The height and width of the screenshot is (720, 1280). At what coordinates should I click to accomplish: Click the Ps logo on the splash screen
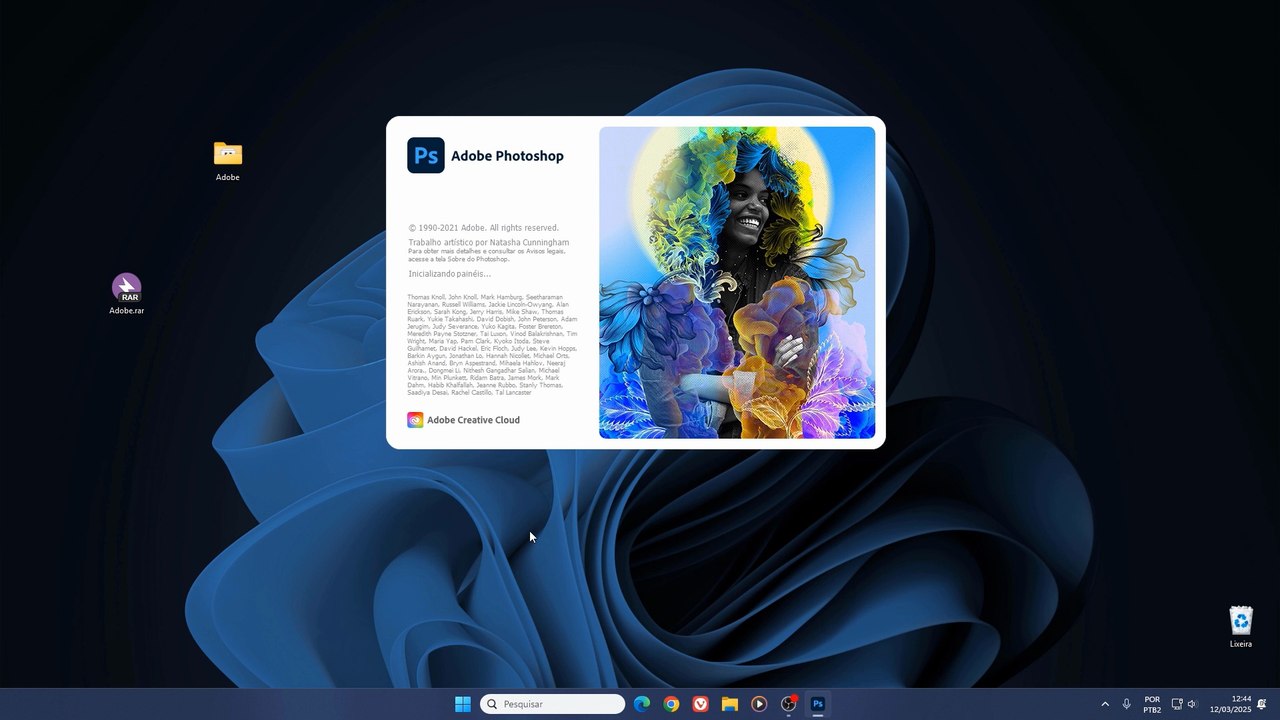(x=426, y=155)
